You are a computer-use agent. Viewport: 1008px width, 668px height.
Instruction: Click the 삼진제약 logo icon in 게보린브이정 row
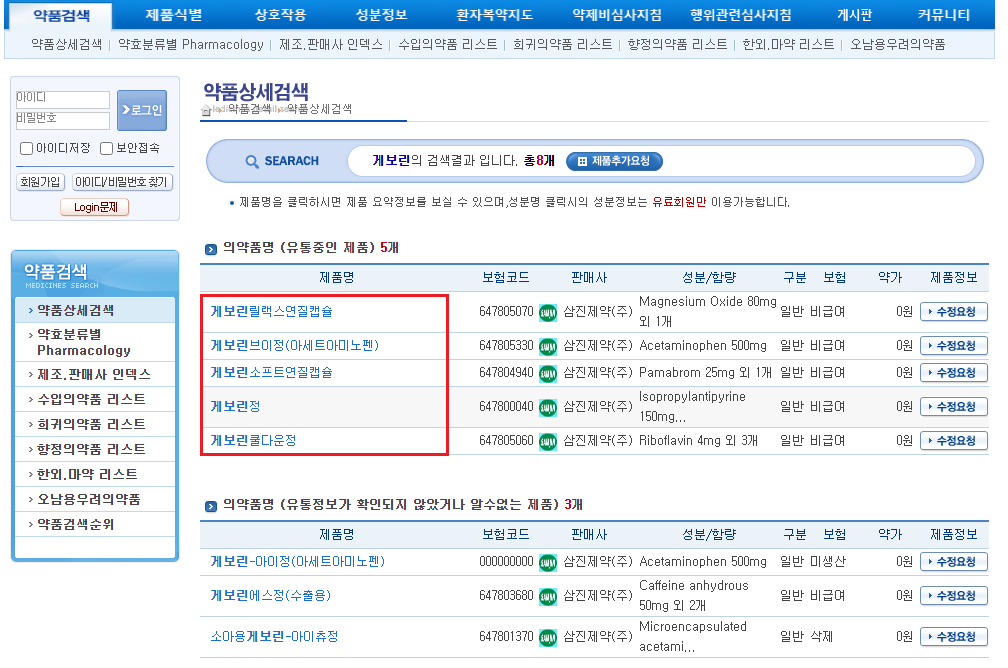[x=548, y=347]
